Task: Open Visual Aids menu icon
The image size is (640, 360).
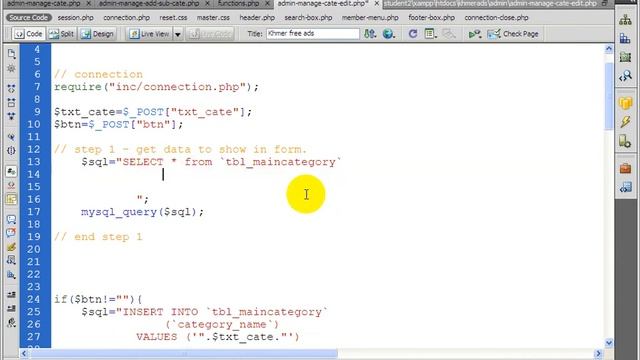Action: pyautogui.click(x=449, y=34)
